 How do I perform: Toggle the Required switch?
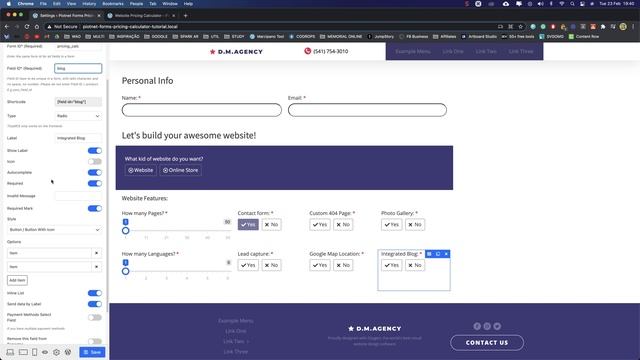click(95, 183)
